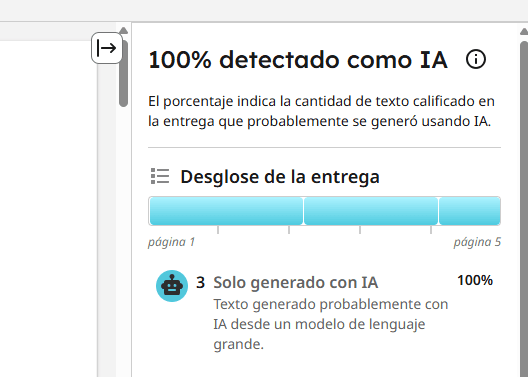This screenshot has height=377, width=528.
Task: Click the Desglose de la entrega heading
Action: [x=280, y=177]
